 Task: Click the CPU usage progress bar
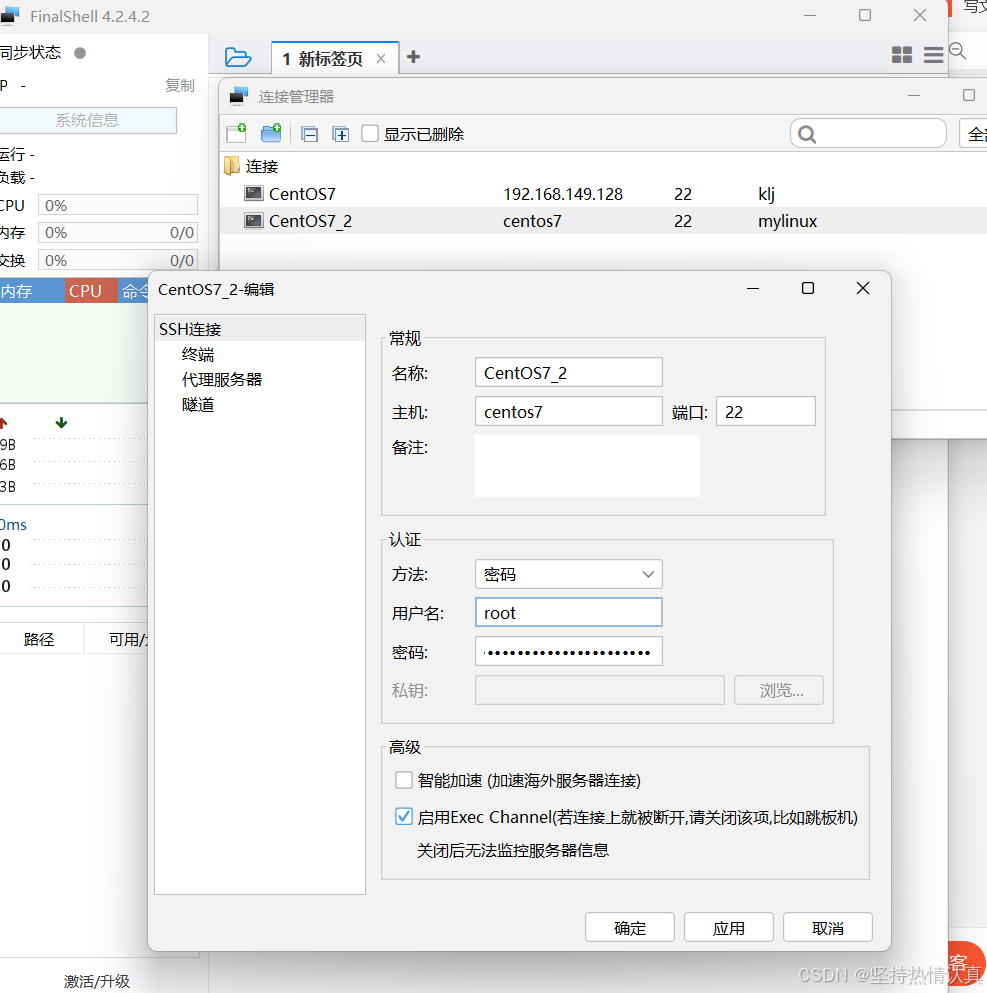tap(118, 205)
